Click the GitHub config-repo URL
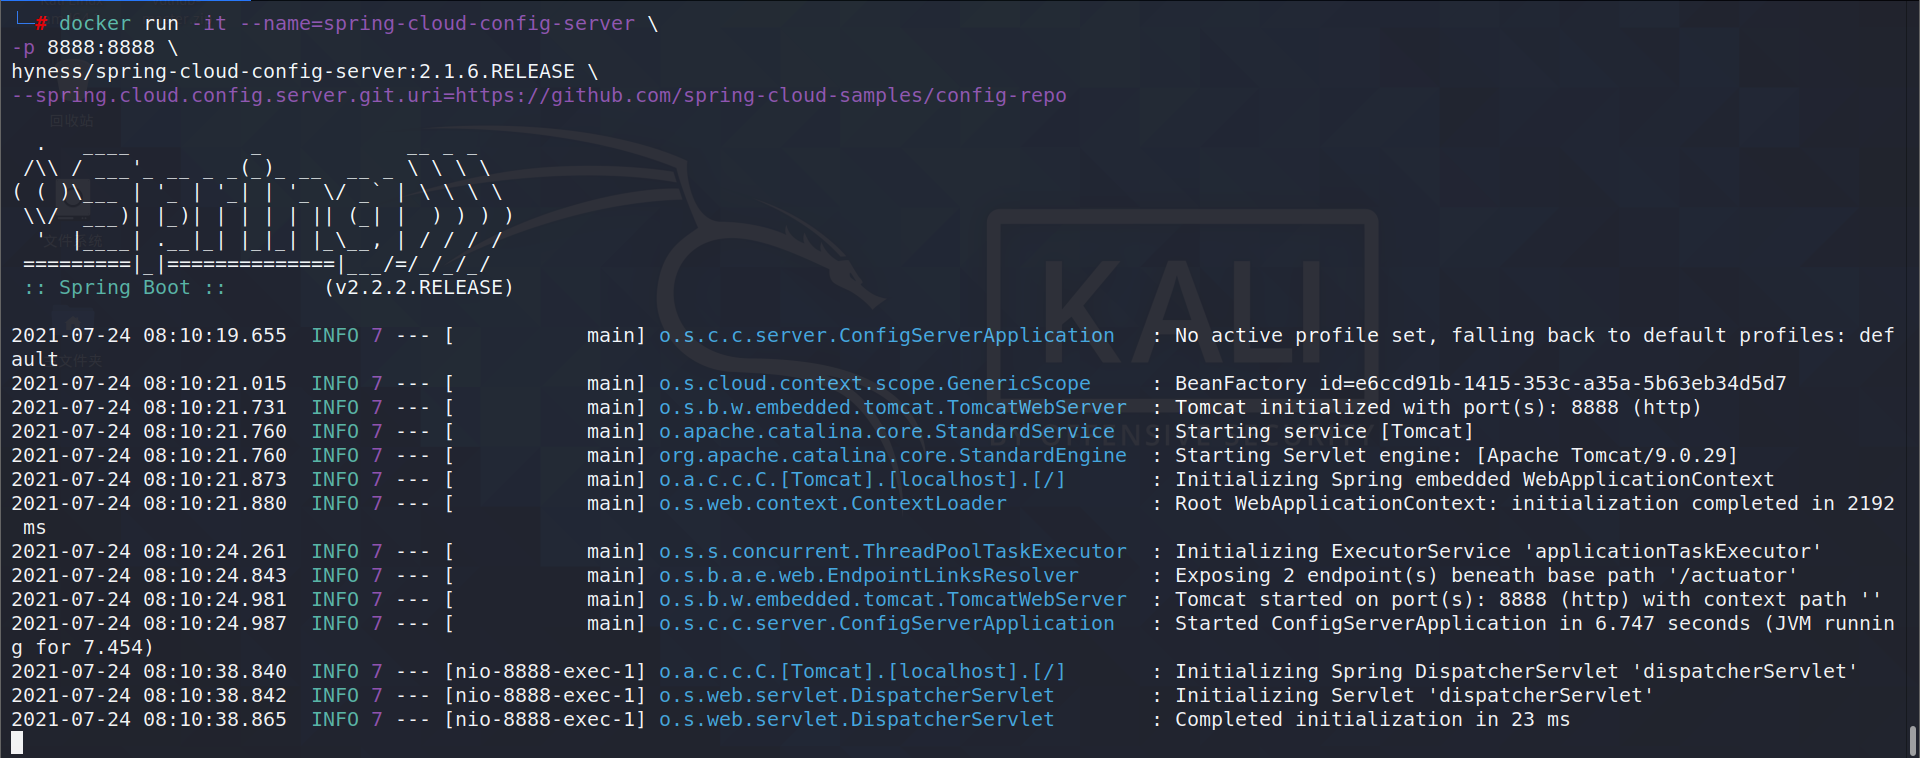 point(761,96)
